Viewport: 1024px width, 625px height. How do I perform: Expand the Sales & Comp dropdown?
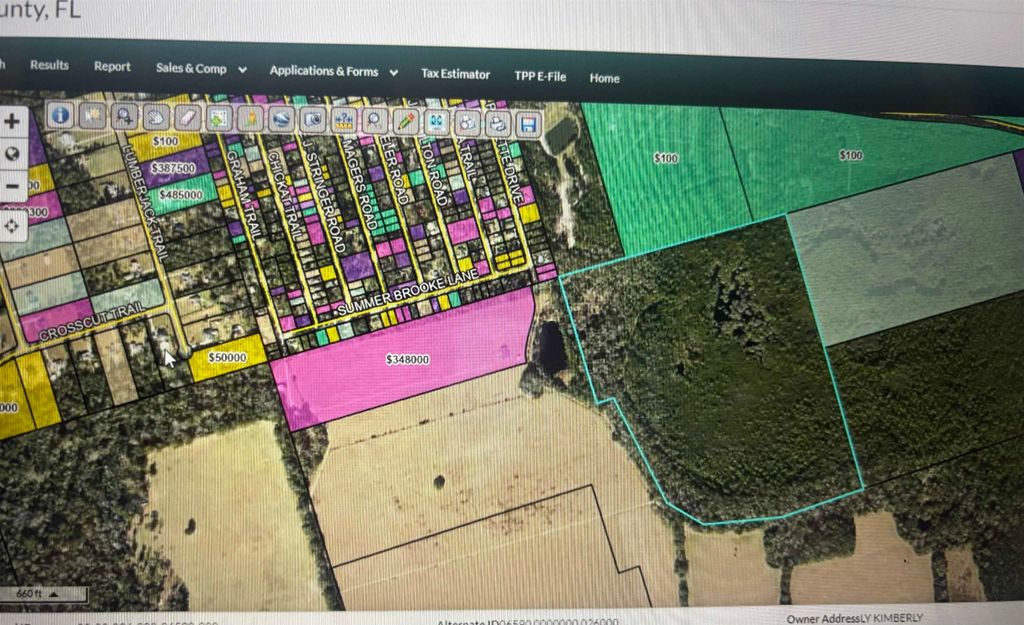click(193, 69)
